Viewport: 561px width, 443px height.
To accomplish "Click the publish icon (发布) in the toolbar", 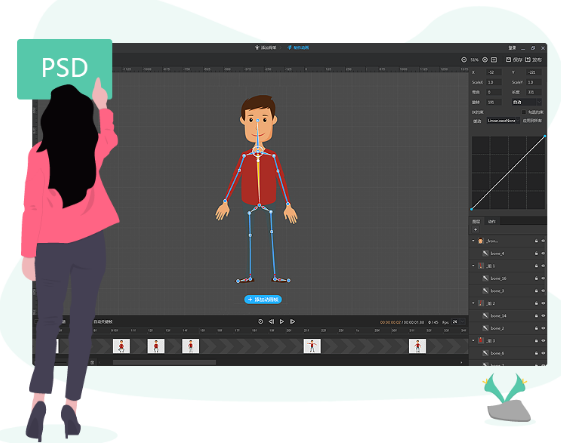I will [x=528, y=59].
